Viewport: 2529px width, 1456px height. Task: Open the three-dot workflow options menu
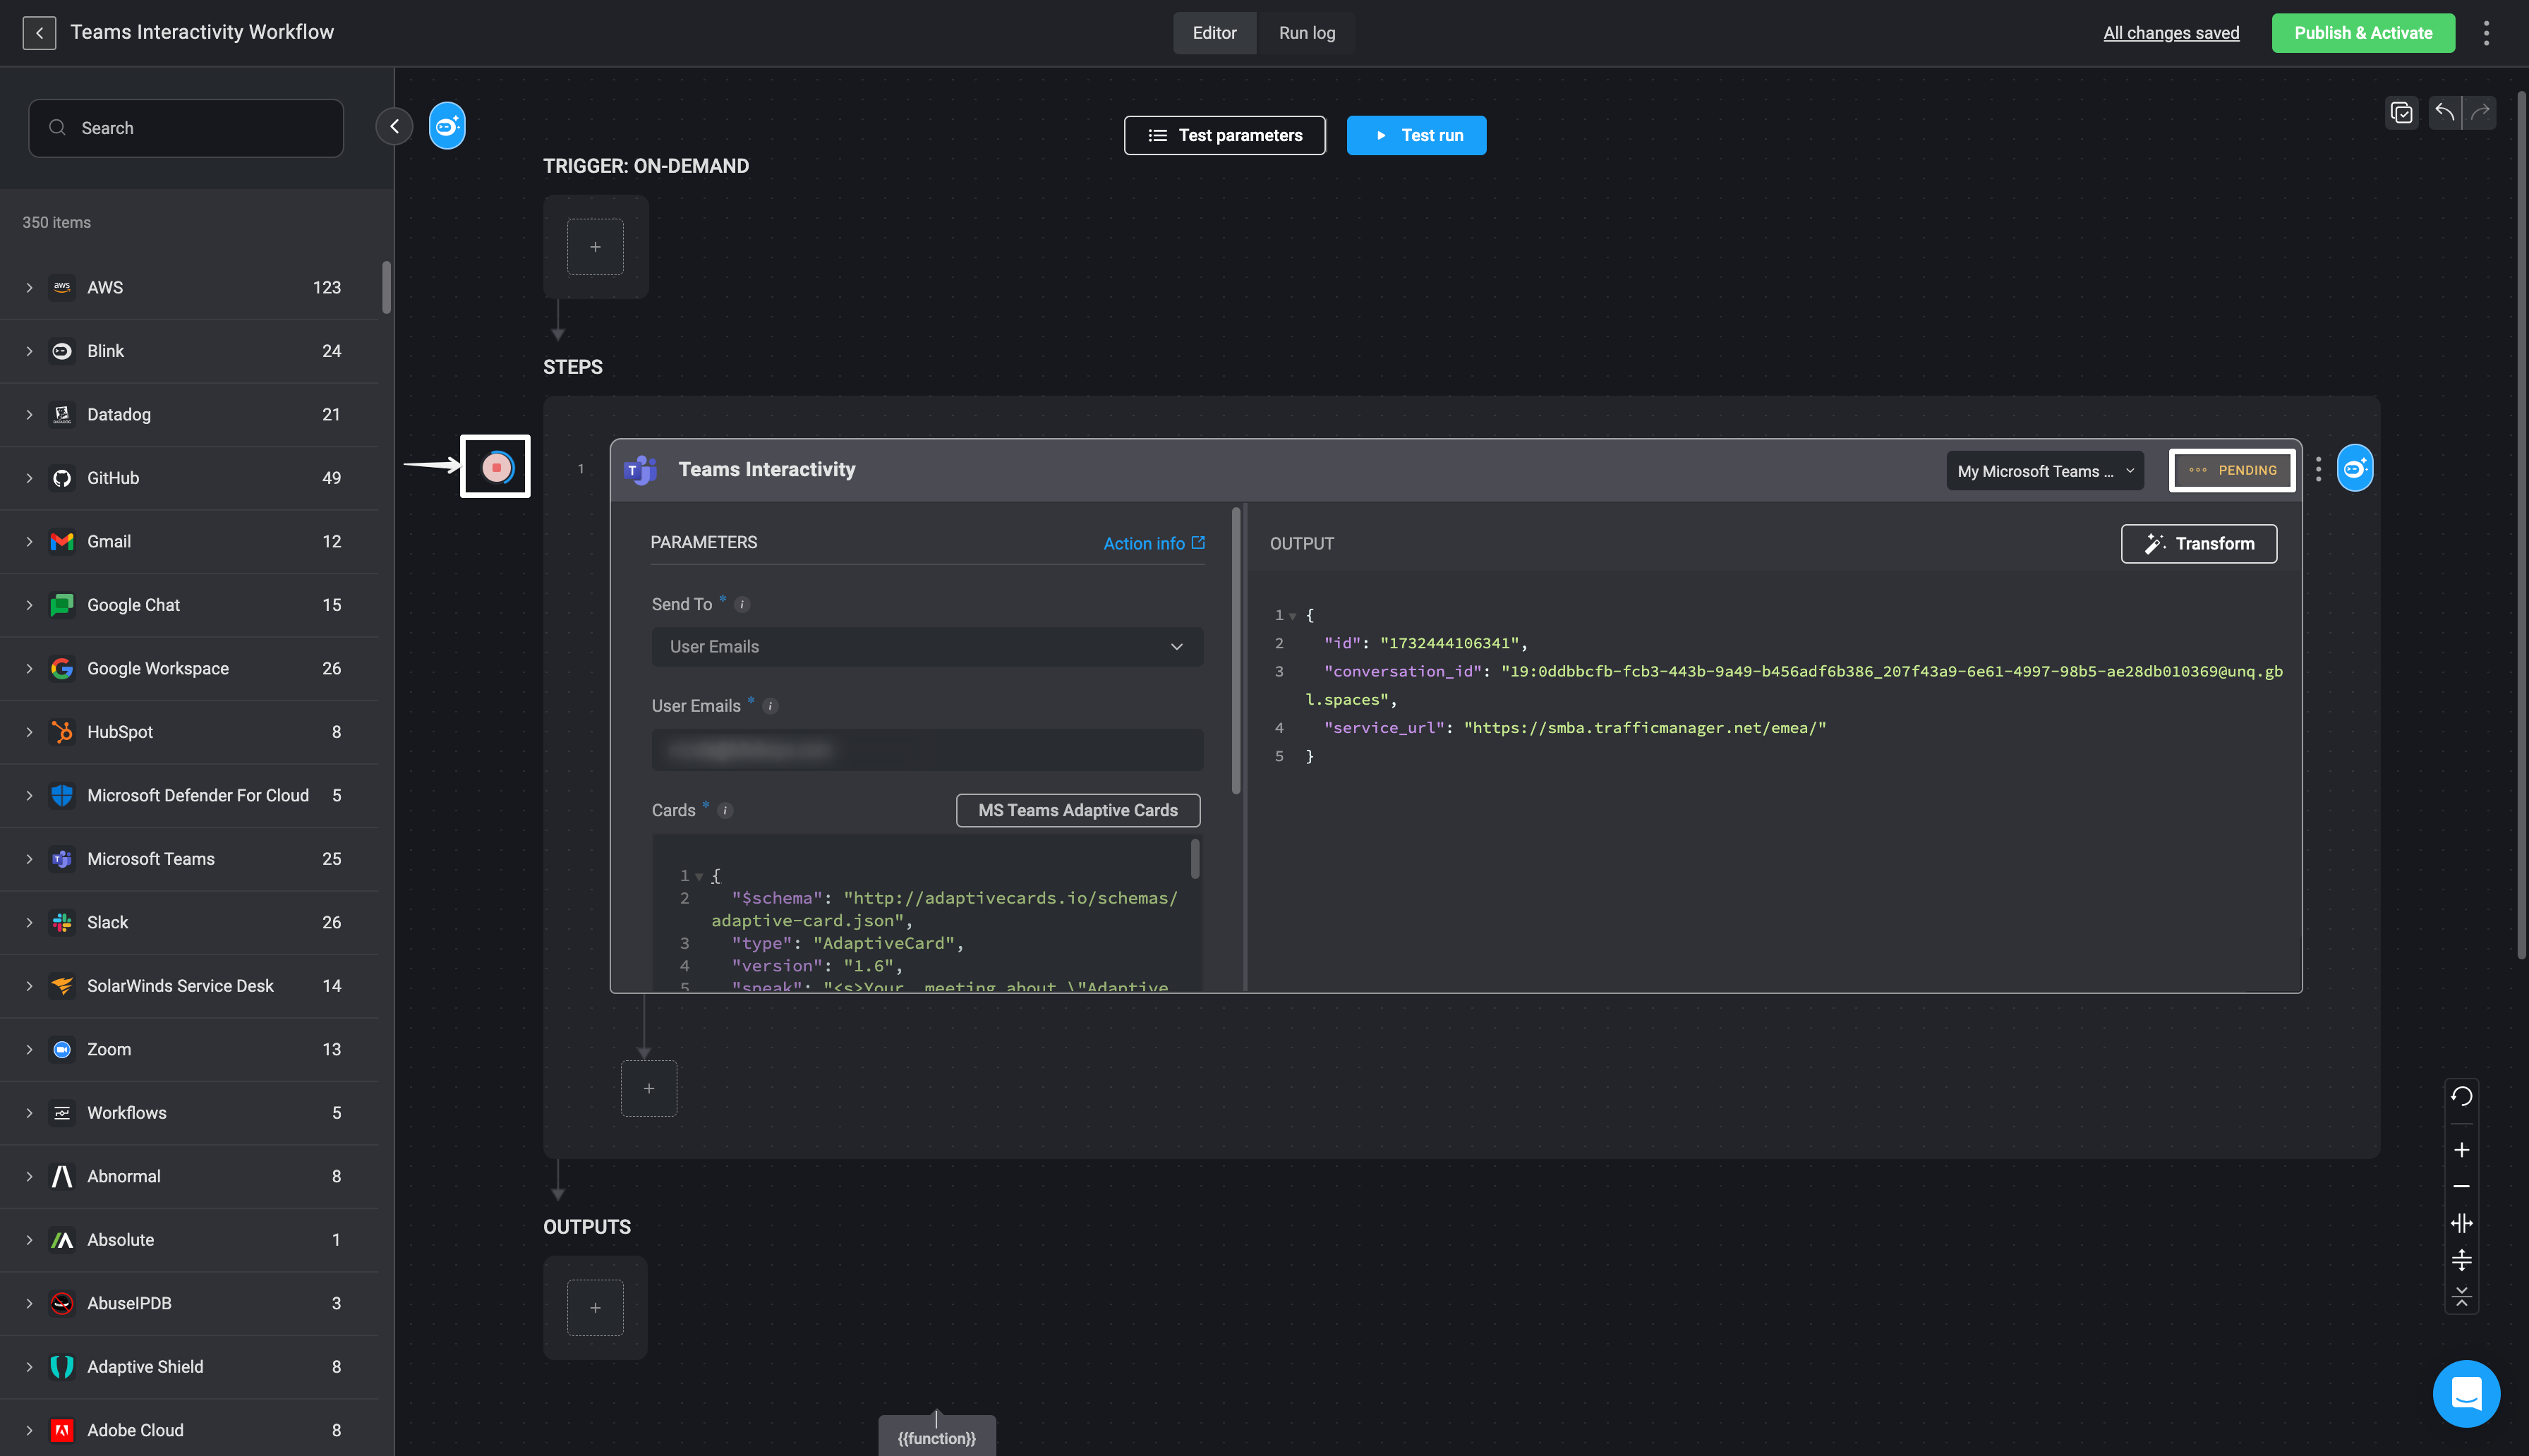[2486, 33]
